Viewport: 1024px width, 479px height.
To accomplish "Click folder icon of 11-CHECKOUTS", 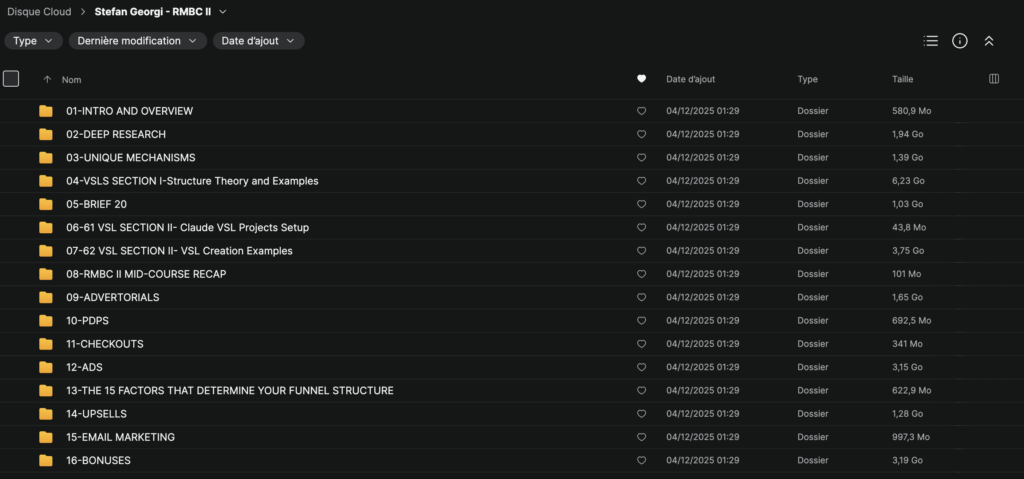I will pos(46,344).
